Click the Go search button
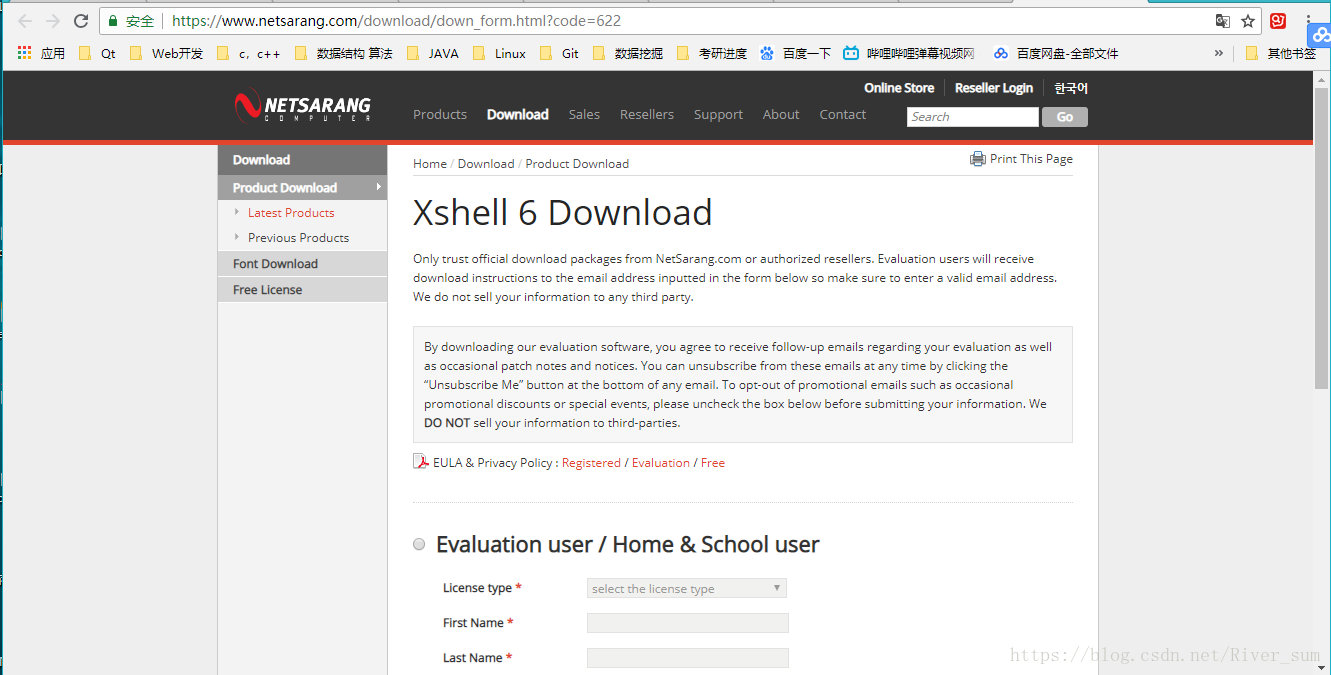 (x=1065, y=117)
